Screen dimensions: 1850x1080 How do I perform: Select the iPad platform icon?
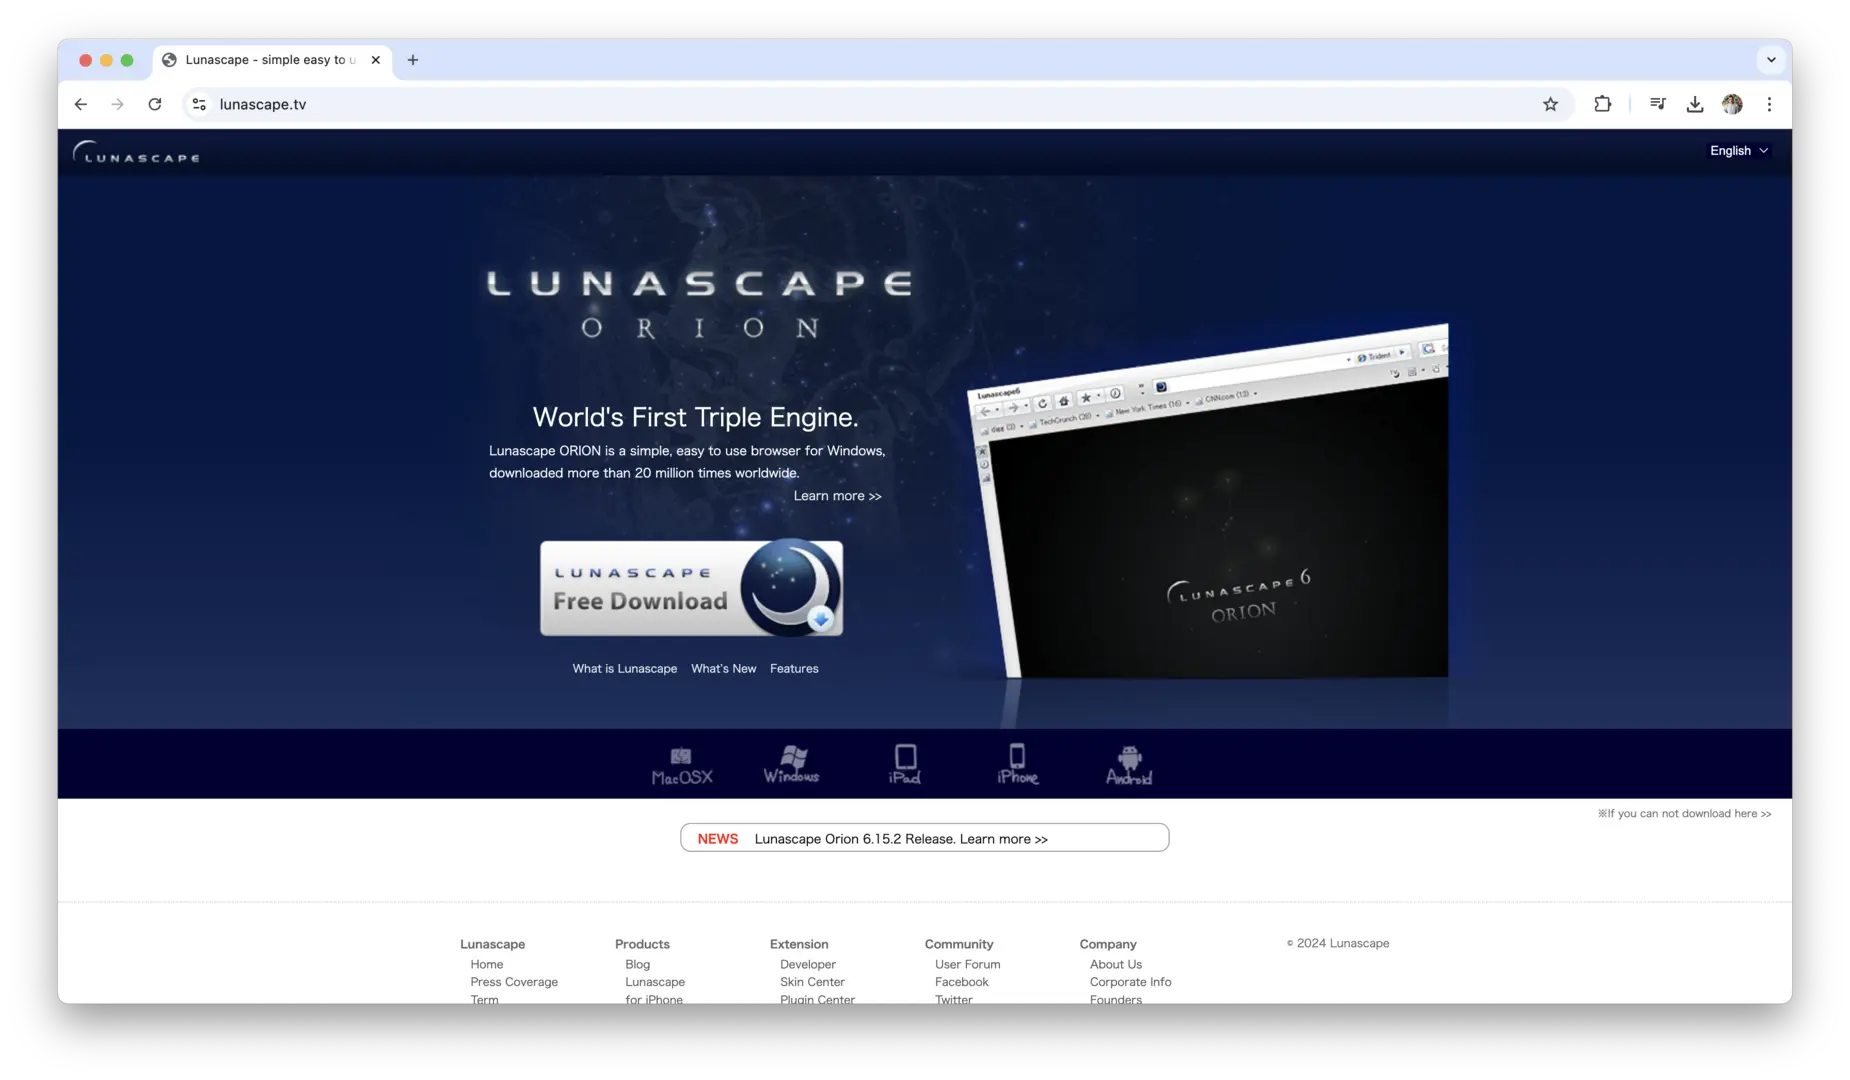[905, 764]
